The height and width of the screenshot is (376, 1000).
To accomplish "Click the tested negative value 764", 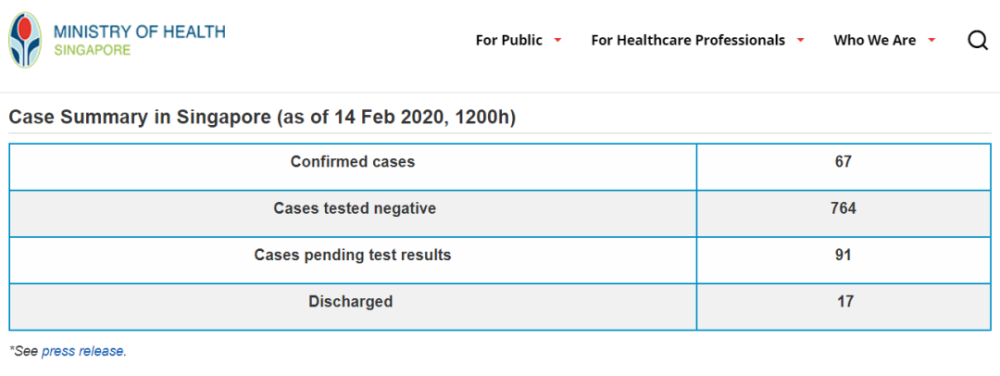I will [843, 208].
